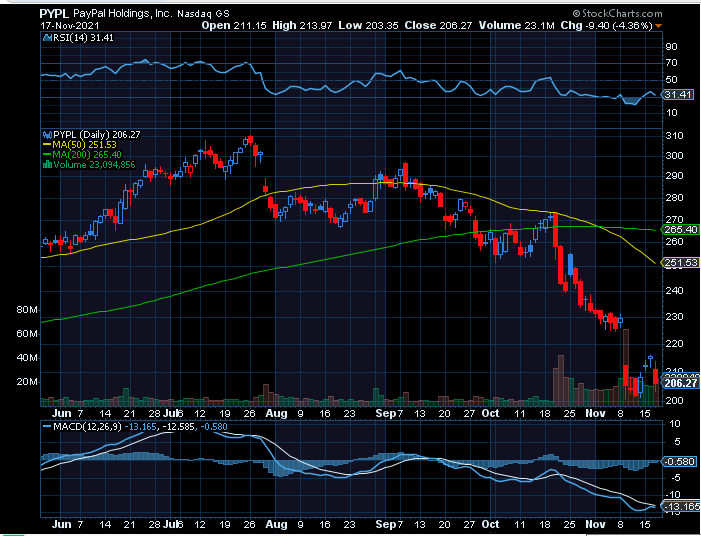Click the StockCharts.com attribution text

[617, 14]
